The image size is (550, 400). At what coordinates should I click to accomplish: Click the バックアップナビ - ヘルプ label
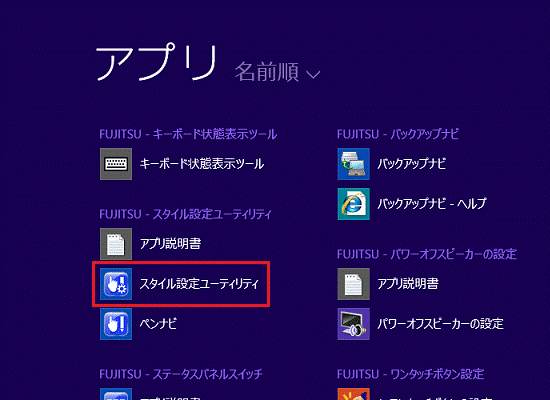pyautogui.click(x=432, y=204)
